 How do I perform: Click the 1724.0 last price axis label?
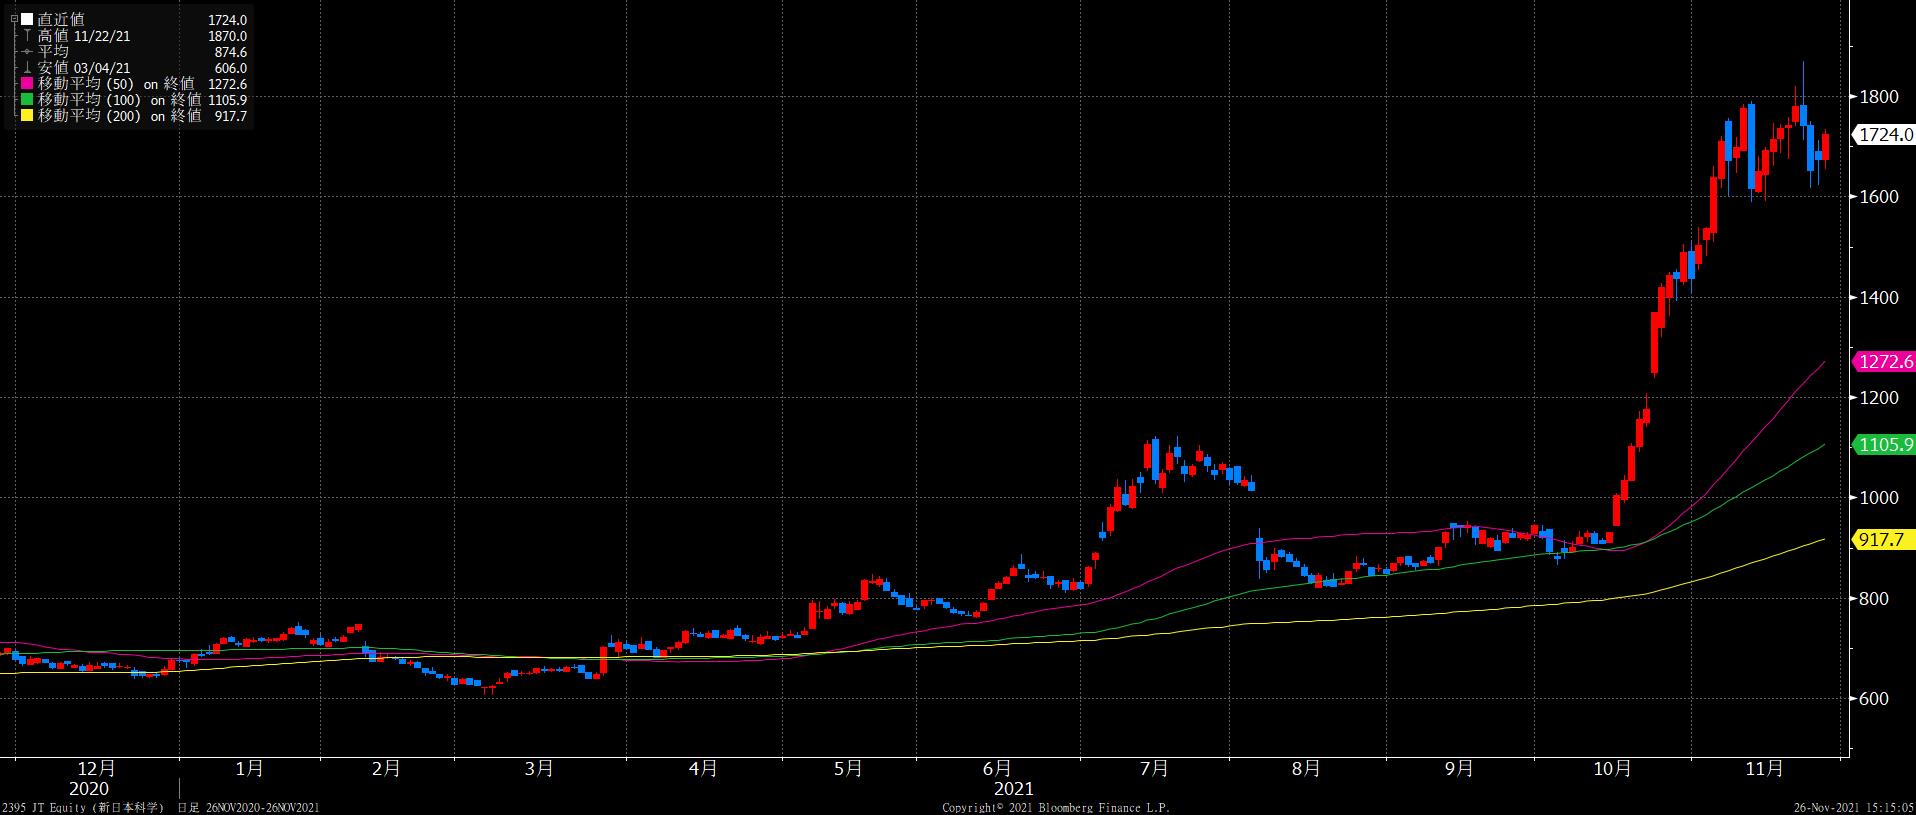click(x=1883, y=135)
